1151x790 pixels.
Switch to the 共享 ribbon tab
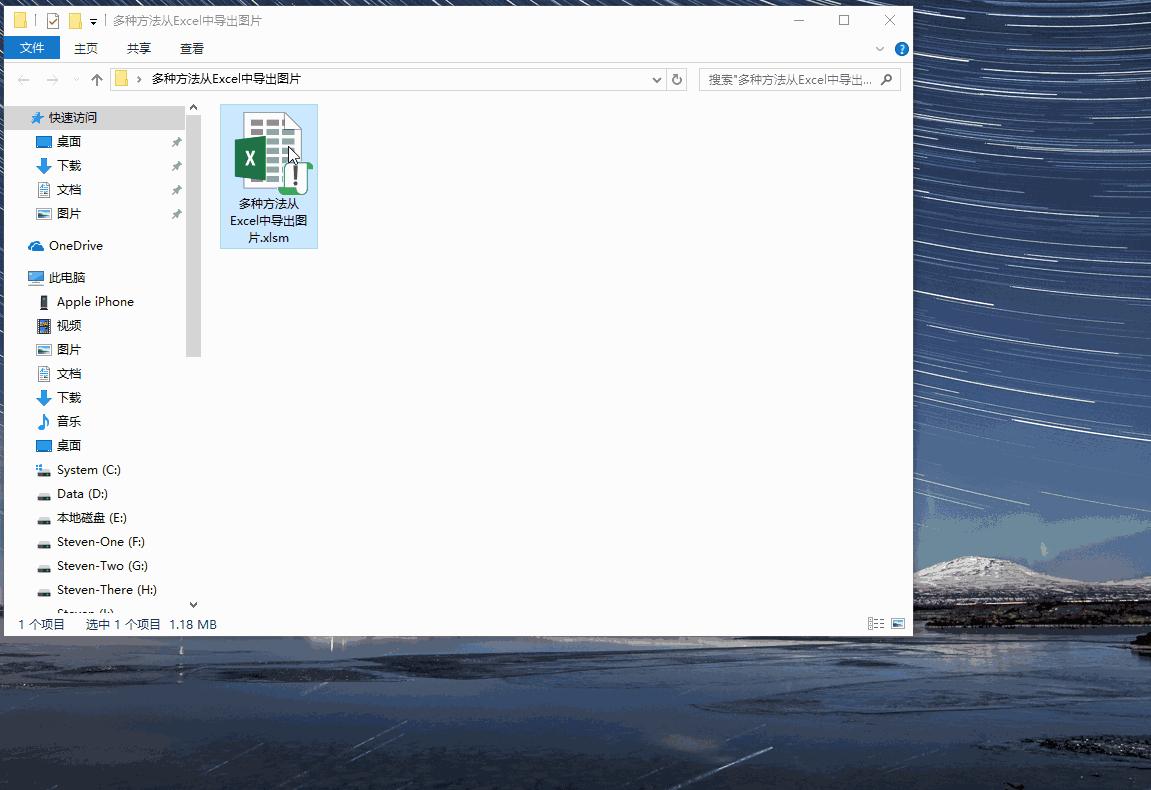pos(139,48)
